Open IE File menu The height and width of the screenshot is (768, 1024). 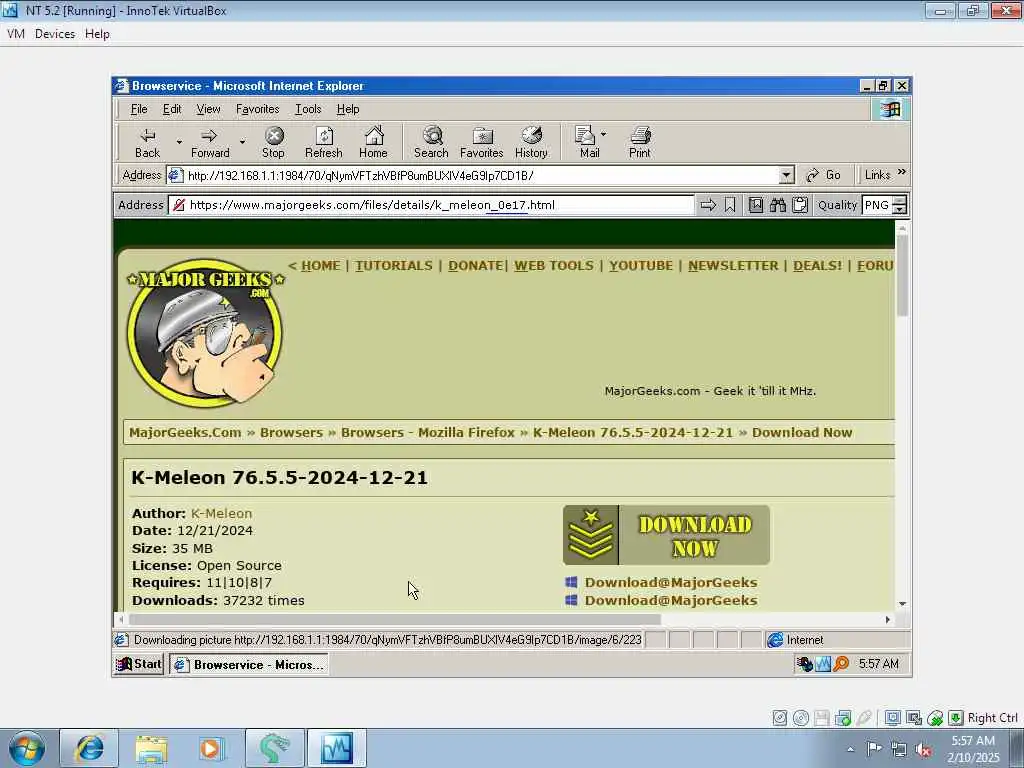point(139,109)
